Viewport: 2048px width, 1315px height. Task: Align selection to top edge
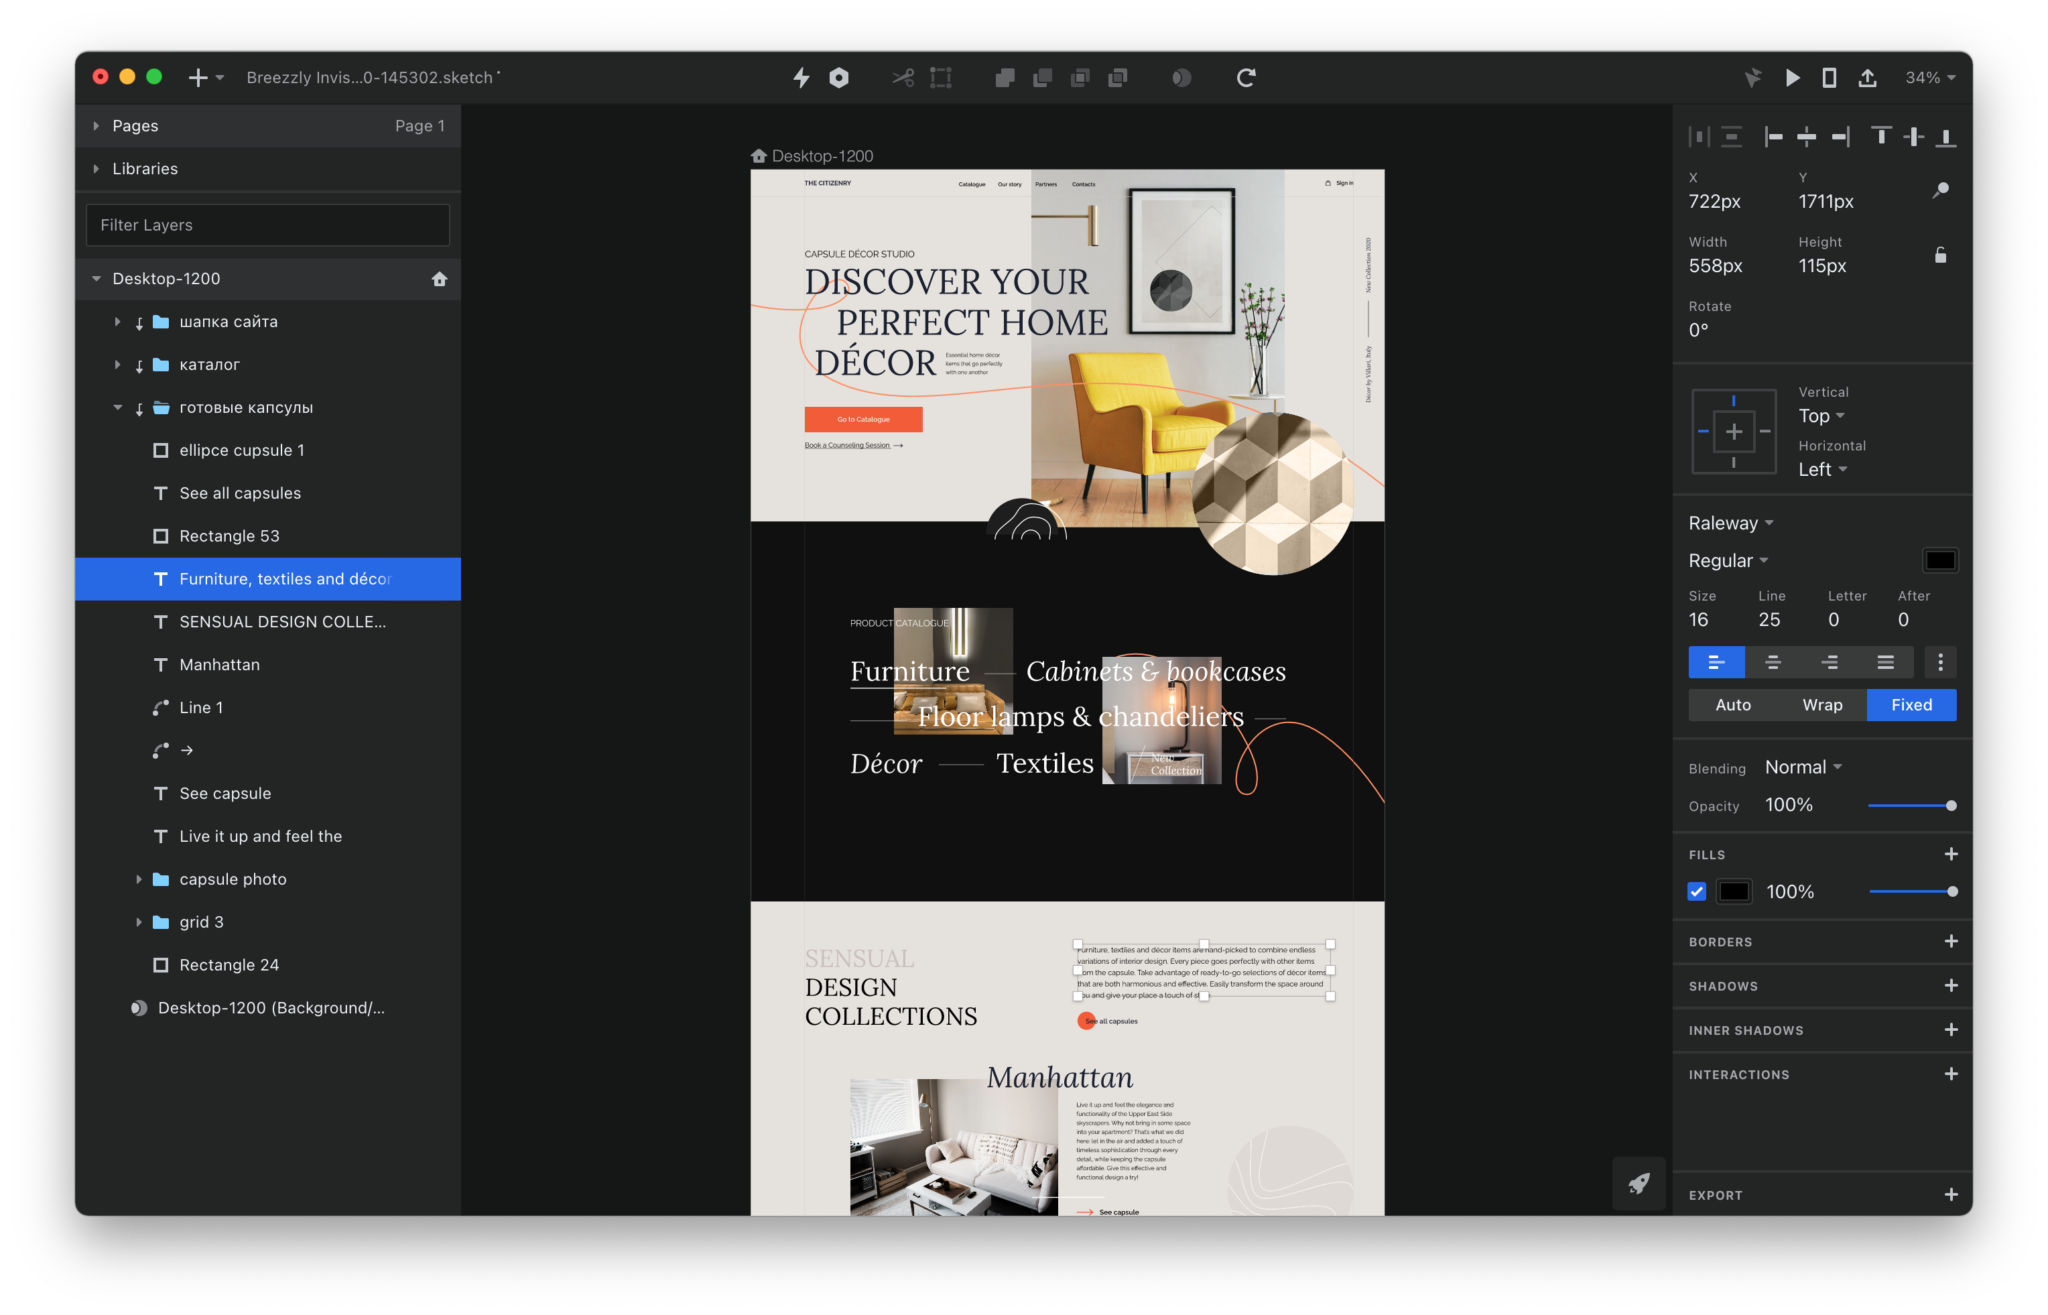(1881, 137)
